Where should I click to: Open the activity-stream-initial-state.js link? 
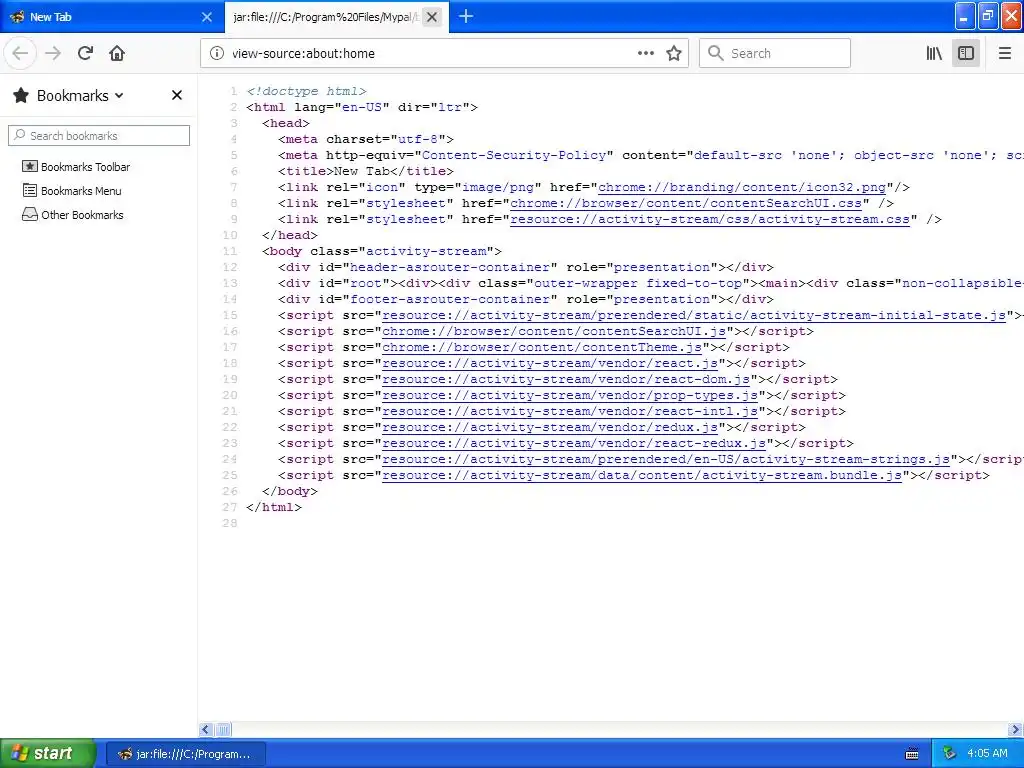point(694,315)
